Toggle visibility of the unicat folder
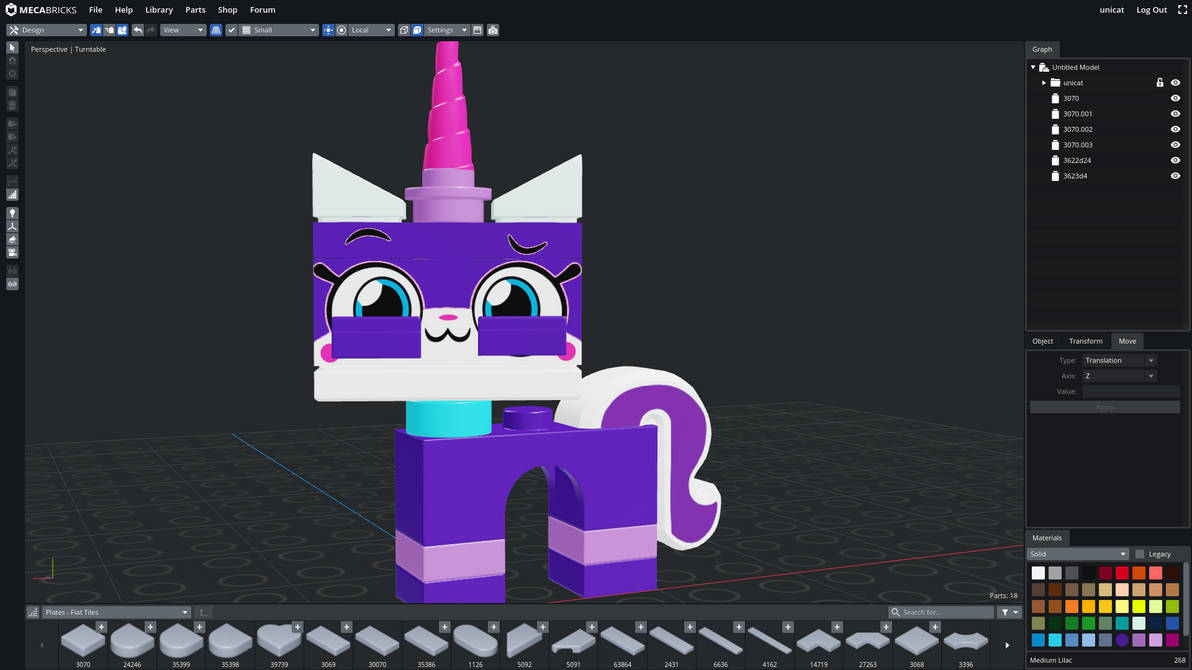Image resolution: width=1192 pixels, height=670 pixels. pyautogui.click(x=1175, y=83)
